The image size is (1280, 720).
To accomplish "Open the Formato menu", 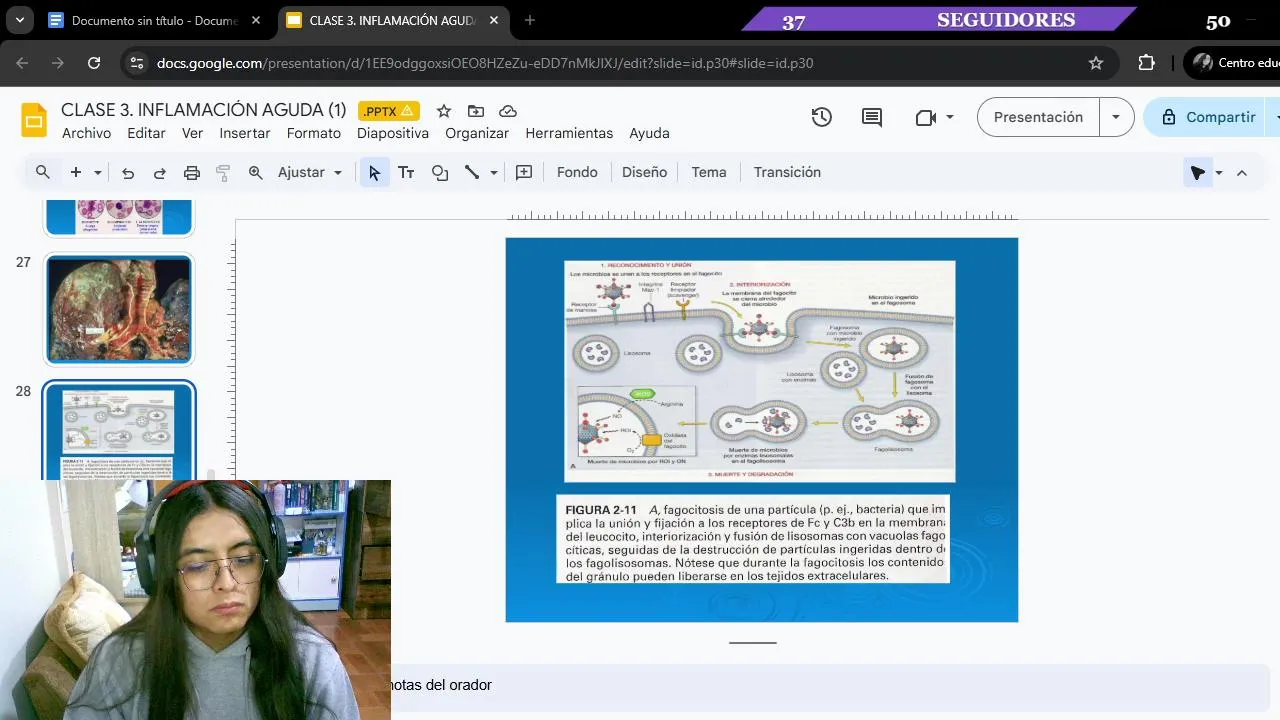I will (314, 133).
